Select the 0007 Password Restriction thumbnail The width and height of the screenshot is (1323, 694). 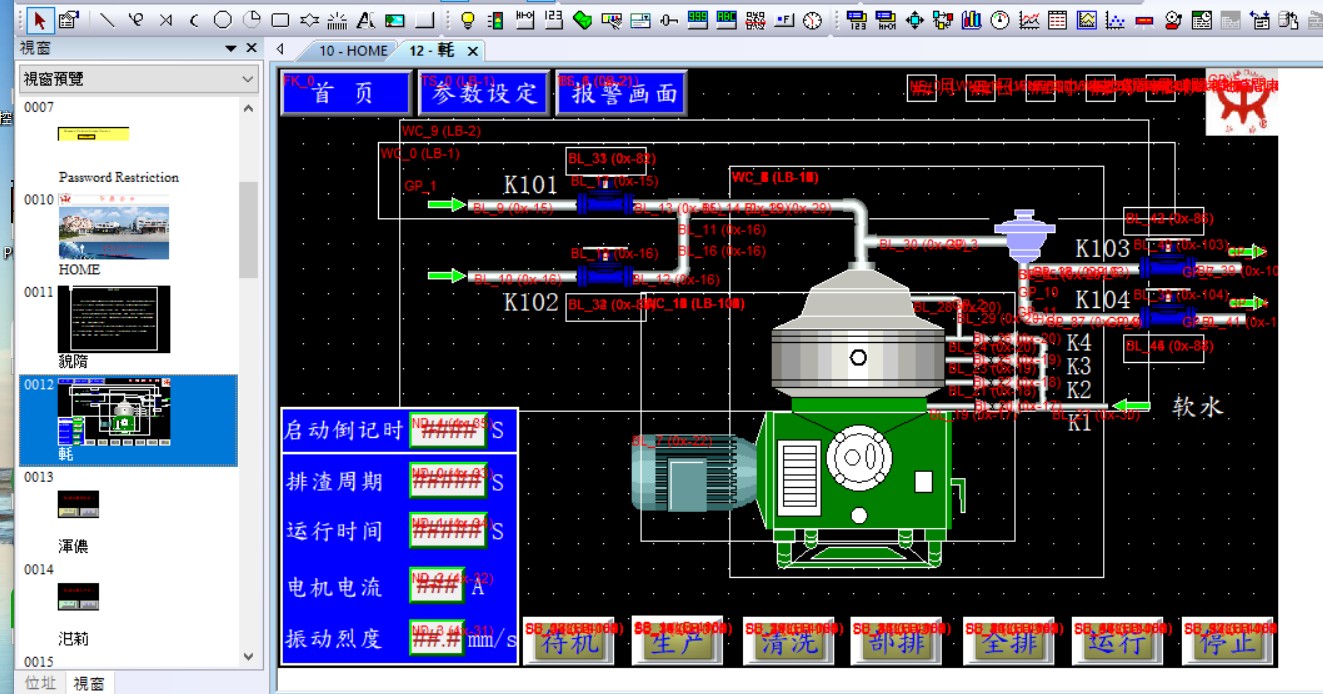coord(93,134)
